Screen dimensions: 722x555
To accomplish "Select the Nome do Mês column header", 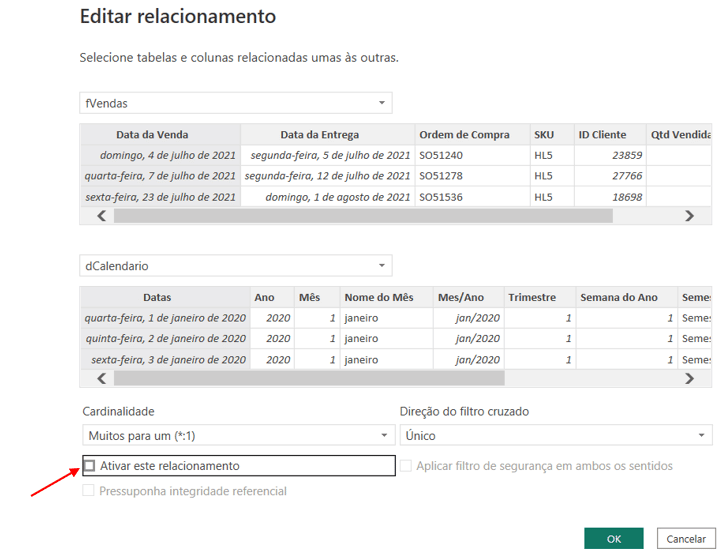I will [387, 297].
